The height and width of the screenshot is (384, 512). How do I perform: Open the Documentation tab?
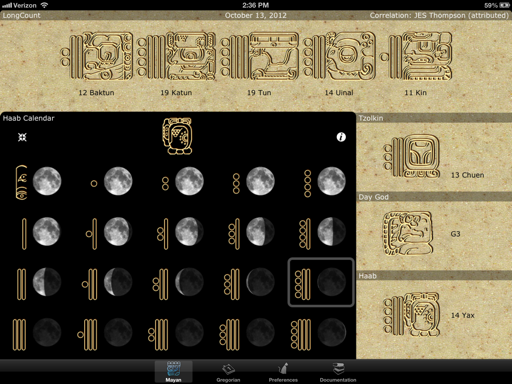point(338,372)
